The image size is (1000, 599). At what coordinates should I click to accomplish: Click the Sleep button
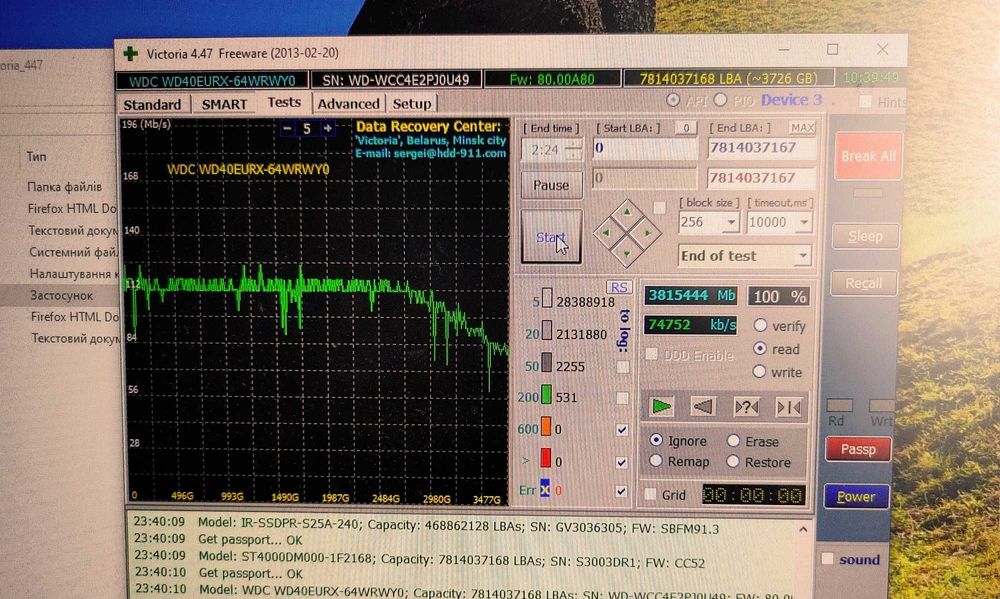865,237
